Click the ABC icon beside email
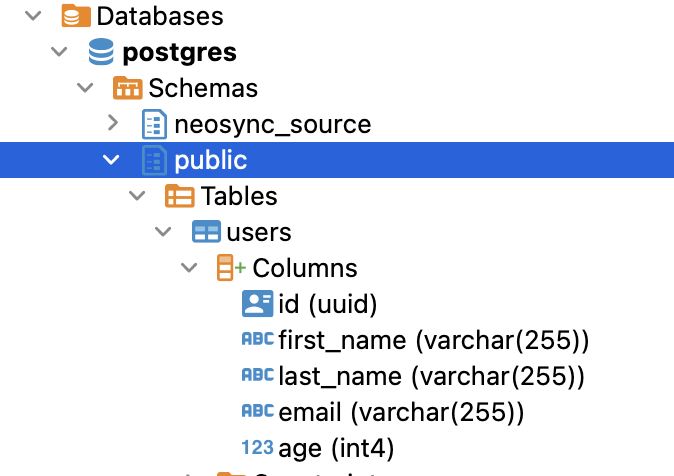 [257, 411]
